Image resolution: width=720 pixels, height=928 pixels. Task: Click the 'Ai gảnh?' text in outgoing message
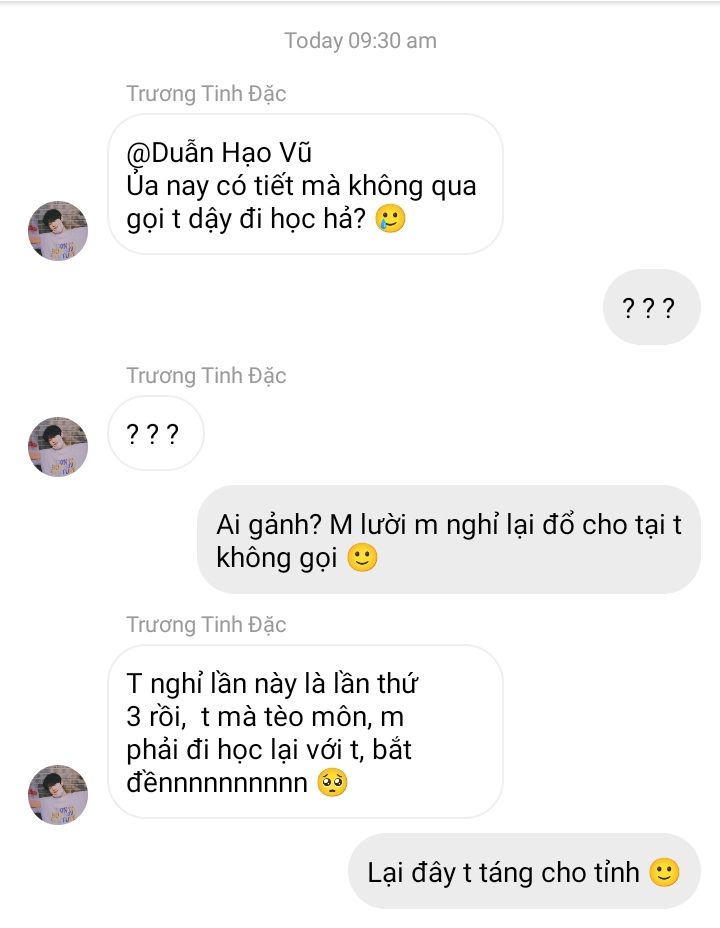coord(269,526)
